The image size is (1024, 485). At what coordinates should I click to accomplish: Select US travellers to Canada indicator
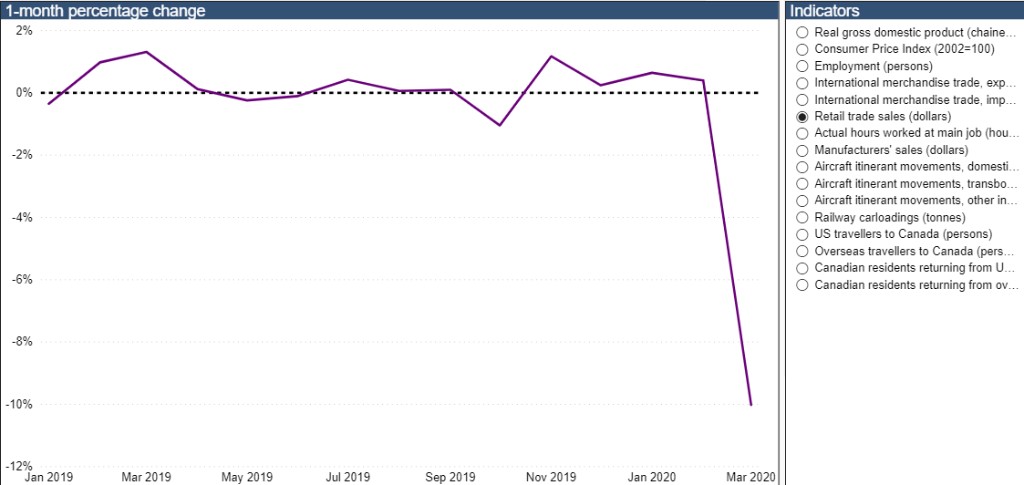(802, 235)
